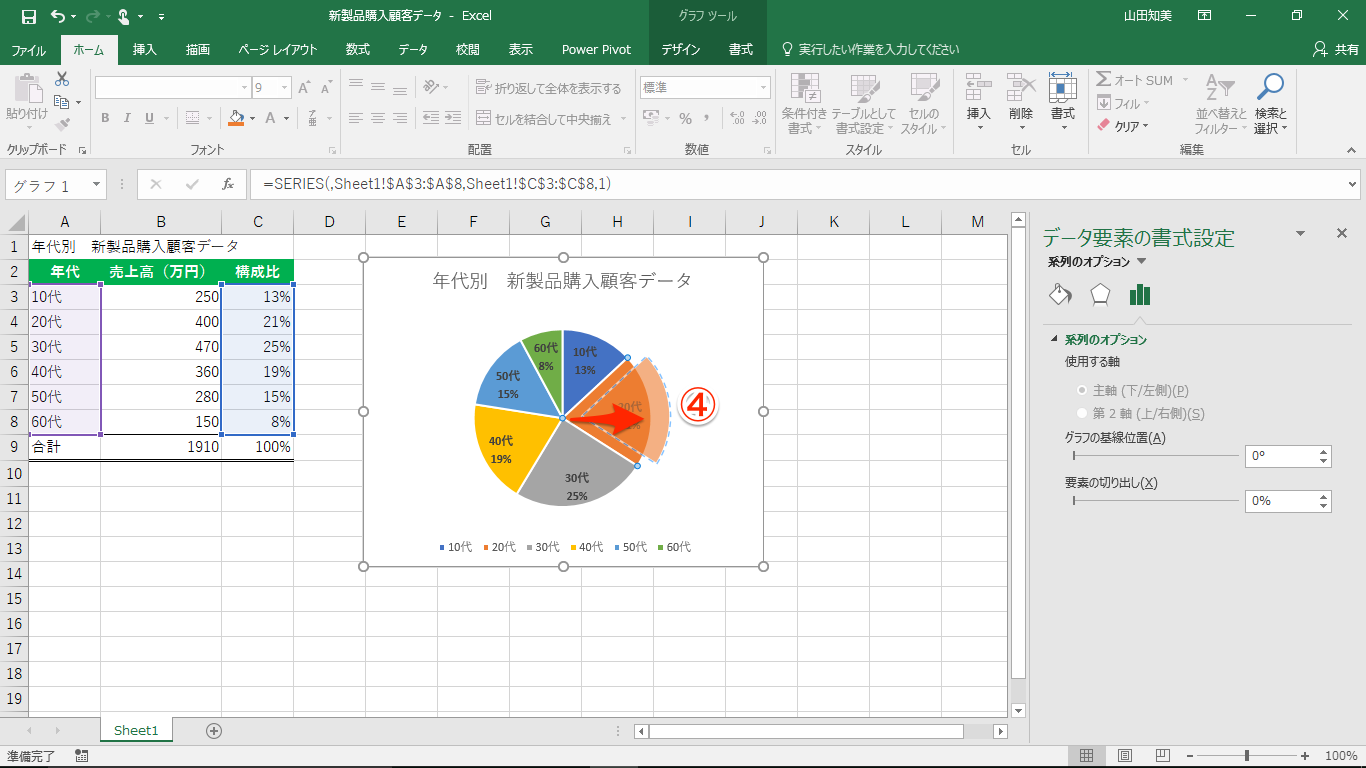The image size is (1366, 768).
Task: Click the Copy icon in clipboard group
Action: click(62, 102)
